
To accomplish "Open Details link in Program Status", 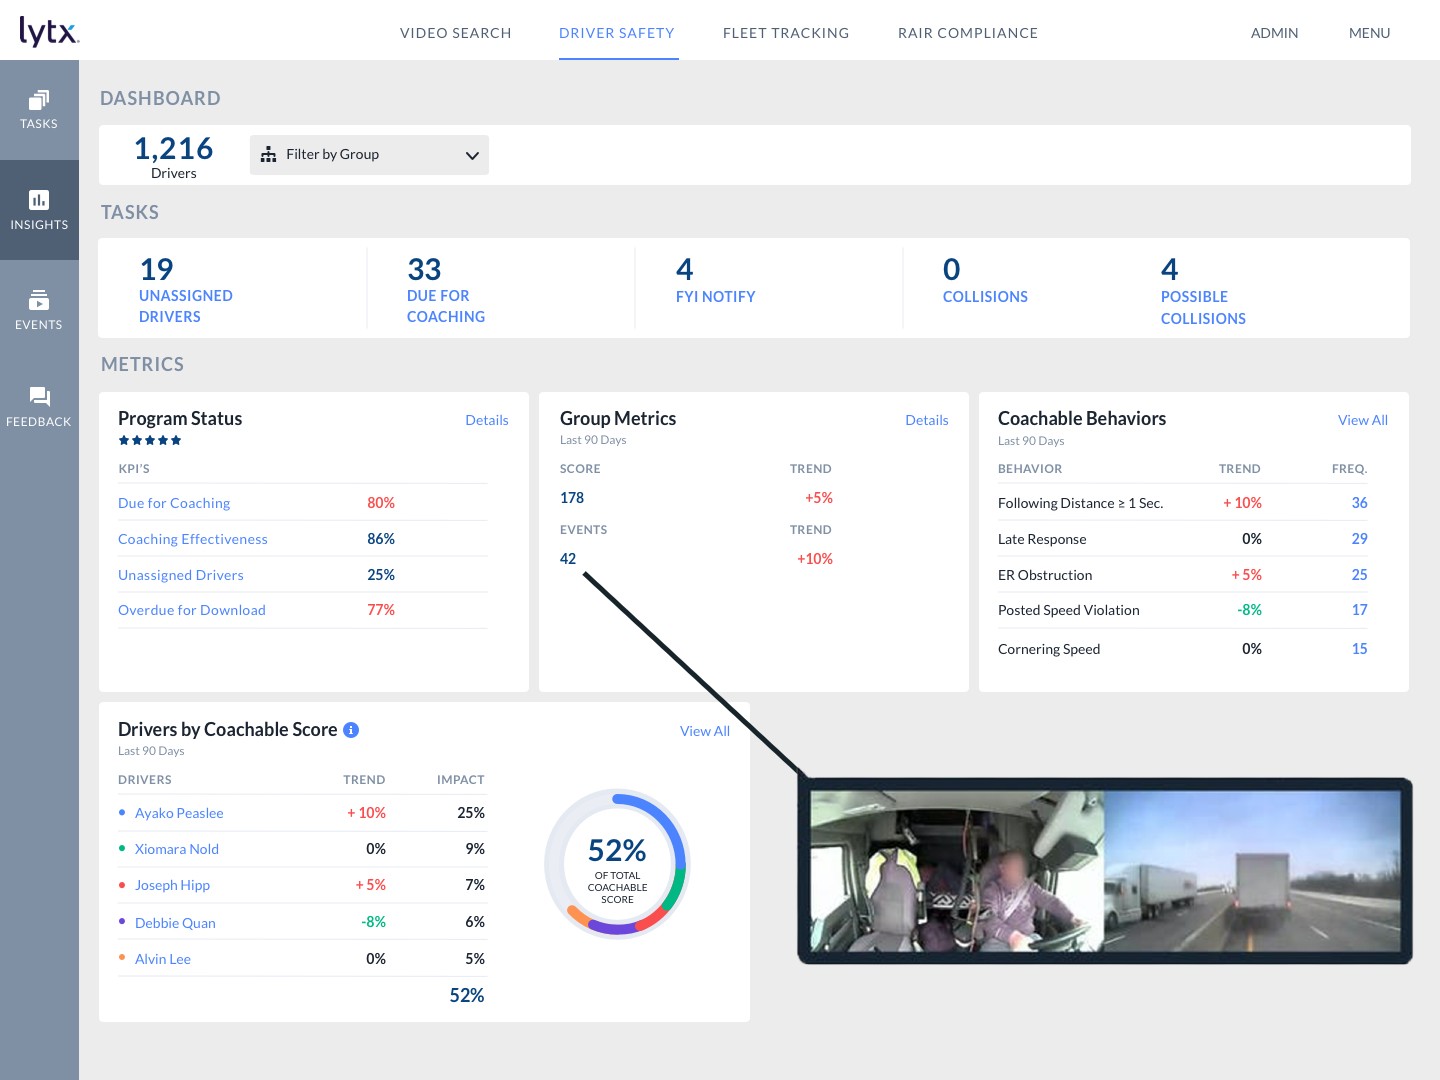I will tap(487, 420).
